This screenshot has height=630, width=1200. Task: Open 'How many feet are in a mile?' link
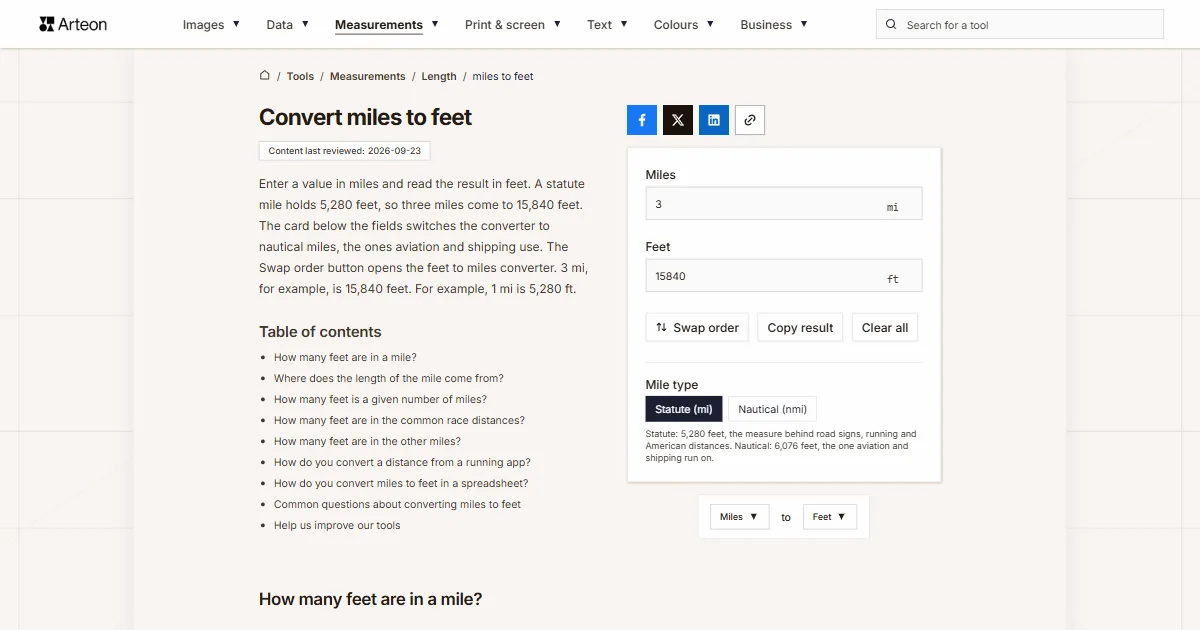click(x=345, y=357)
